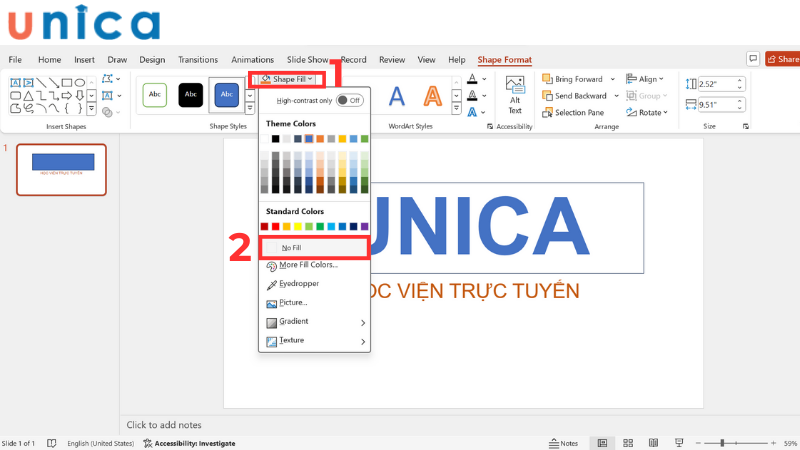Open the Edit Shape dropdown

point(111,79)
